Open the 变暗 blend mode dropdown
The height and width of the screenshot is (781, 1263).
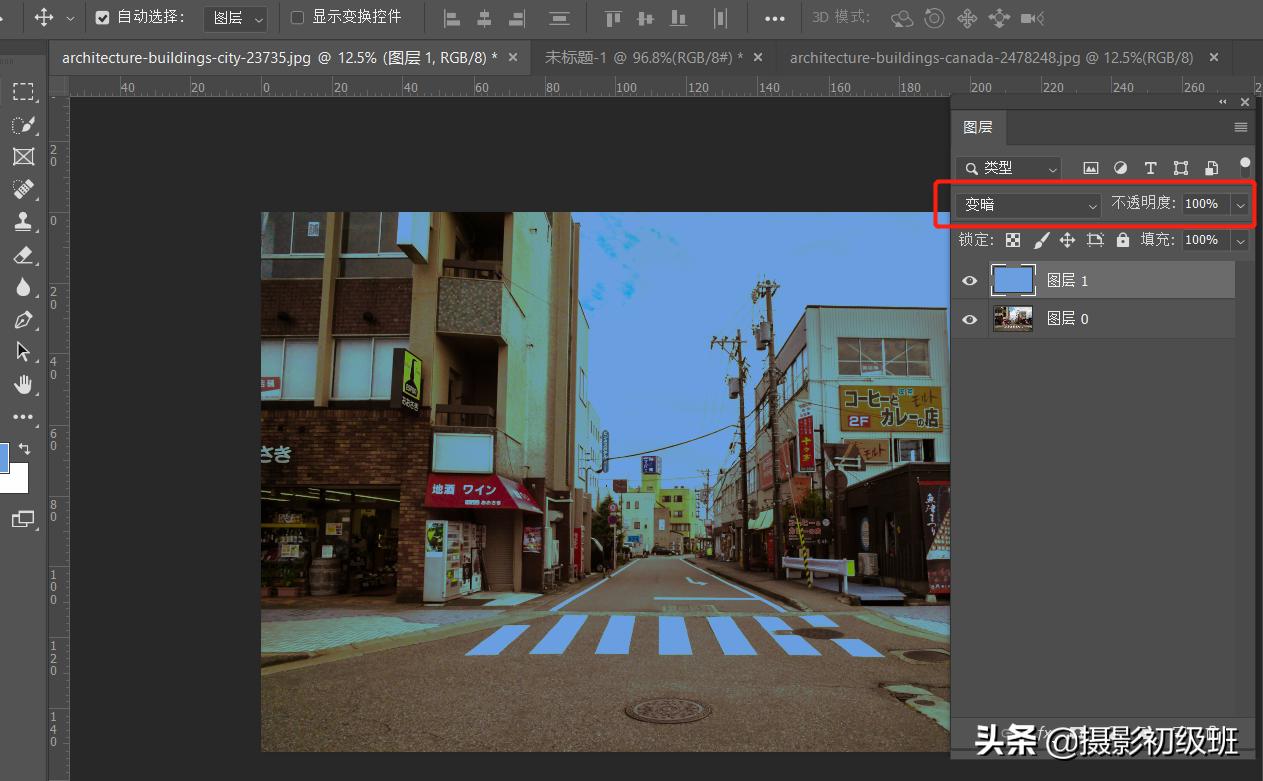1027,204
